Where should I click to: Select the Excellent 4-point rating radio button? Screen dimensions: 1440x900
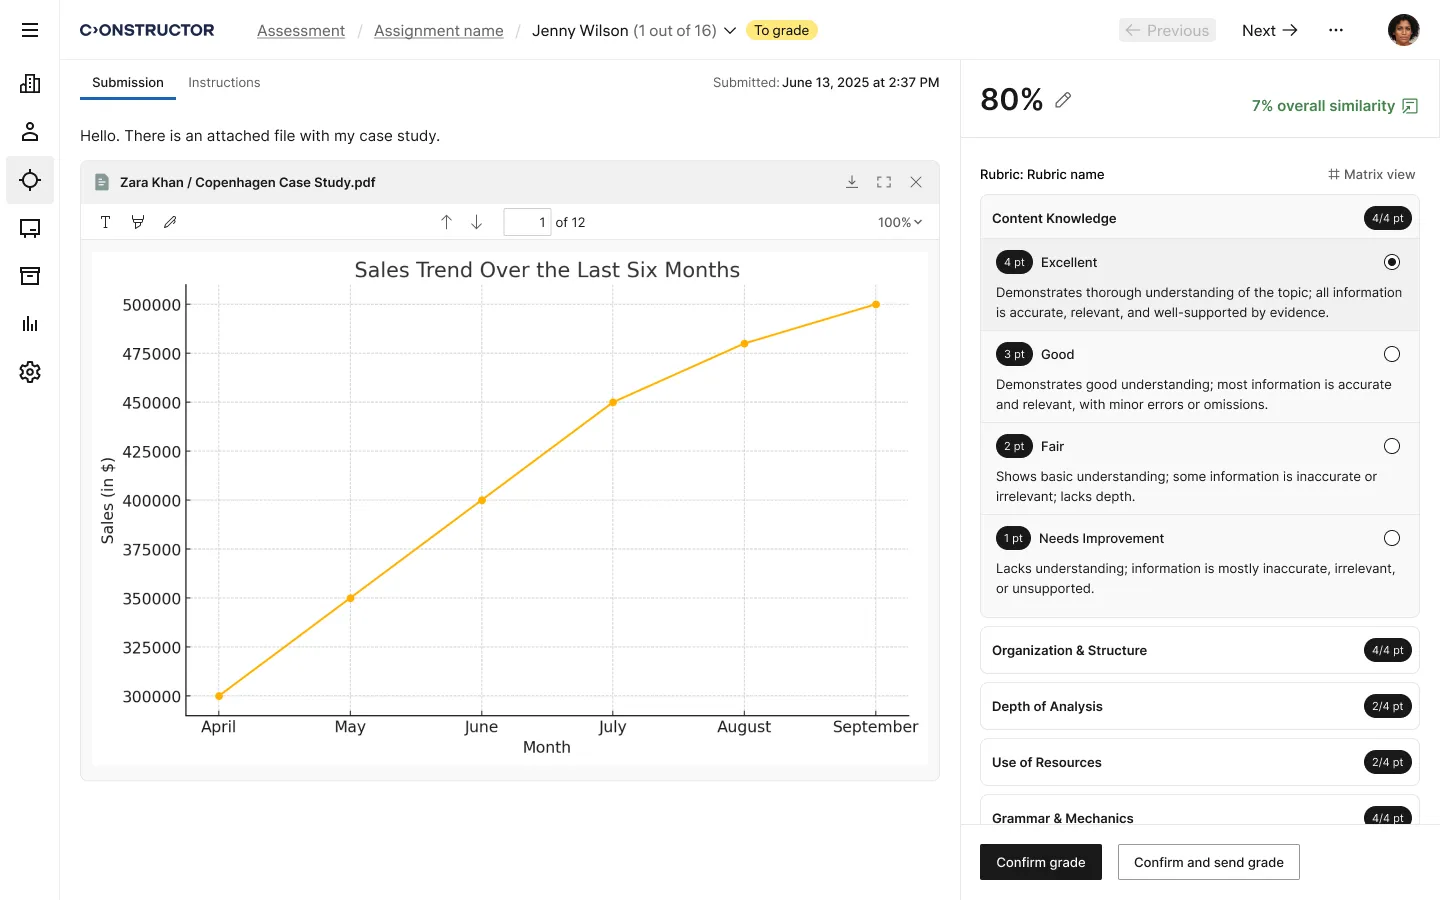click(1392, 262)
